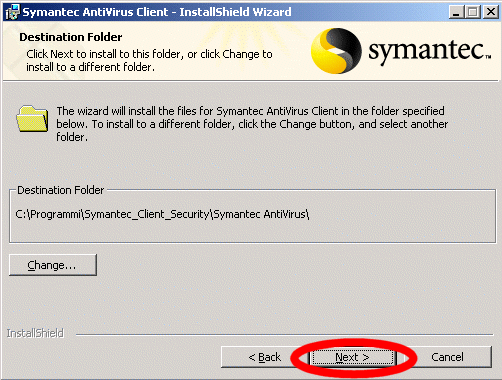This screenshot has width=502, height=380.
Task: Open the Change... folder dialog
Action: point(53,265)
